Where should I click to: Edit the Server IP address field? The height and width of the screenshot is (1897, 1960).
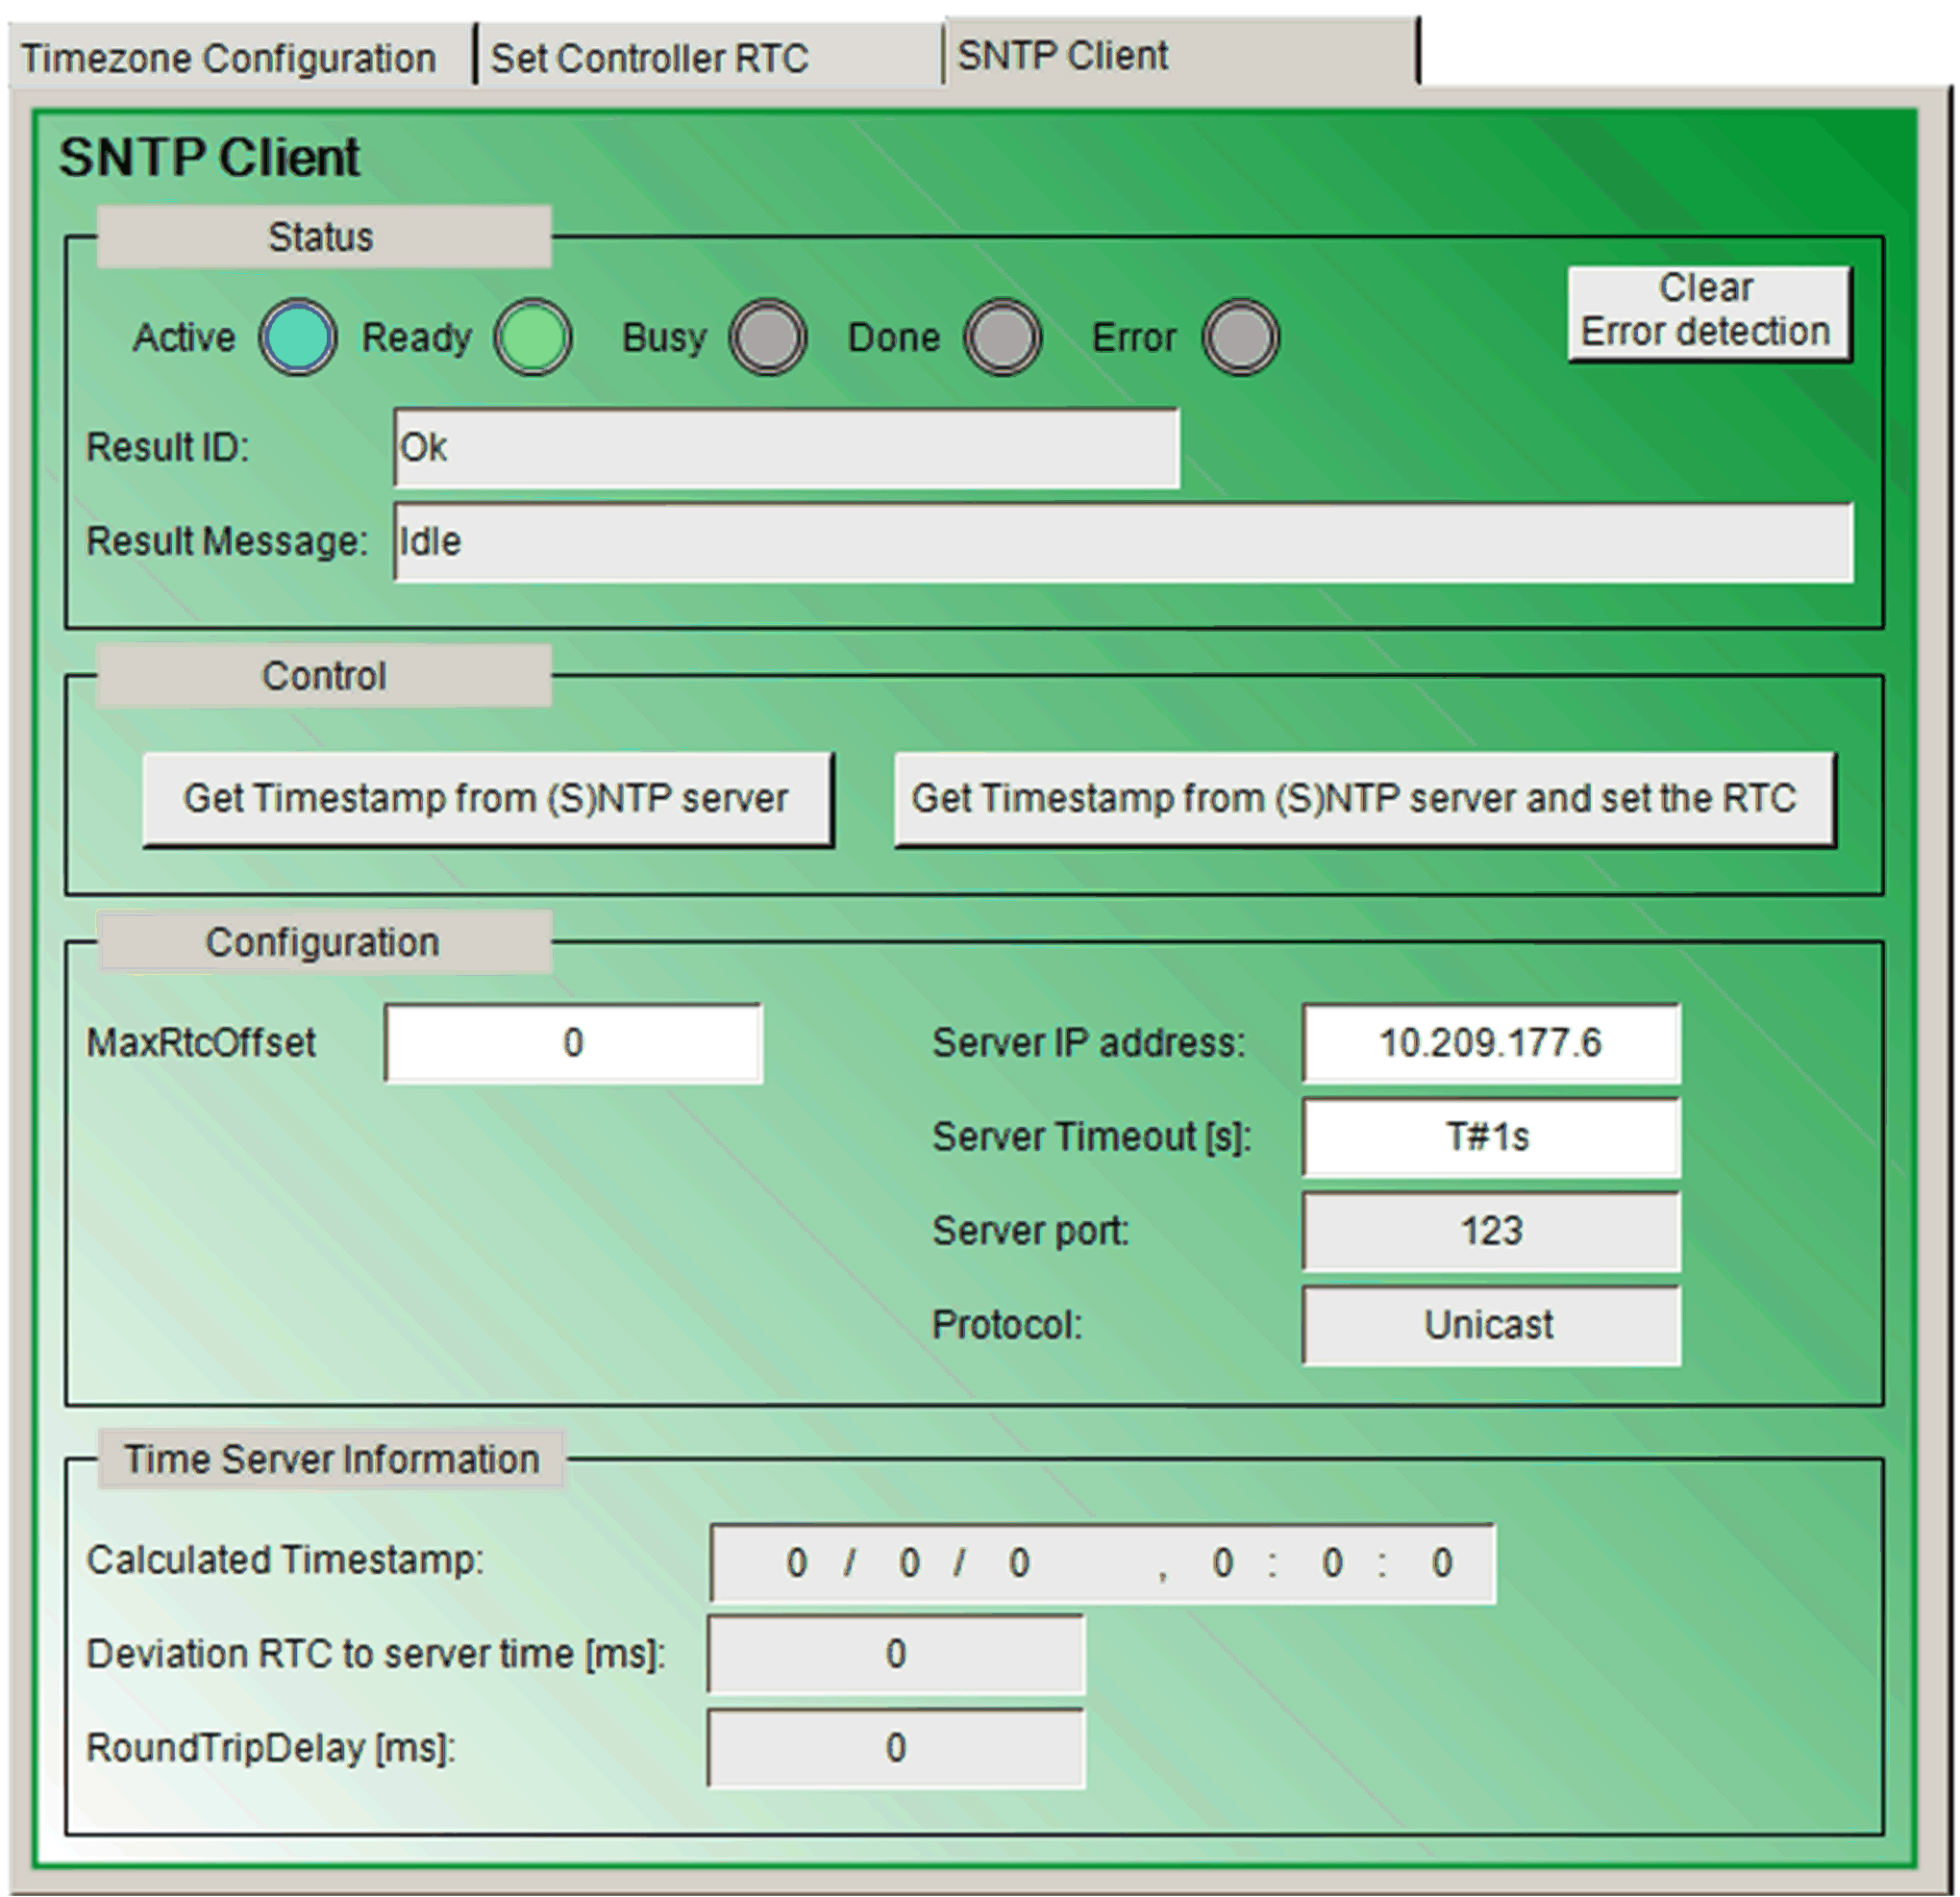pos(1491,1043)
